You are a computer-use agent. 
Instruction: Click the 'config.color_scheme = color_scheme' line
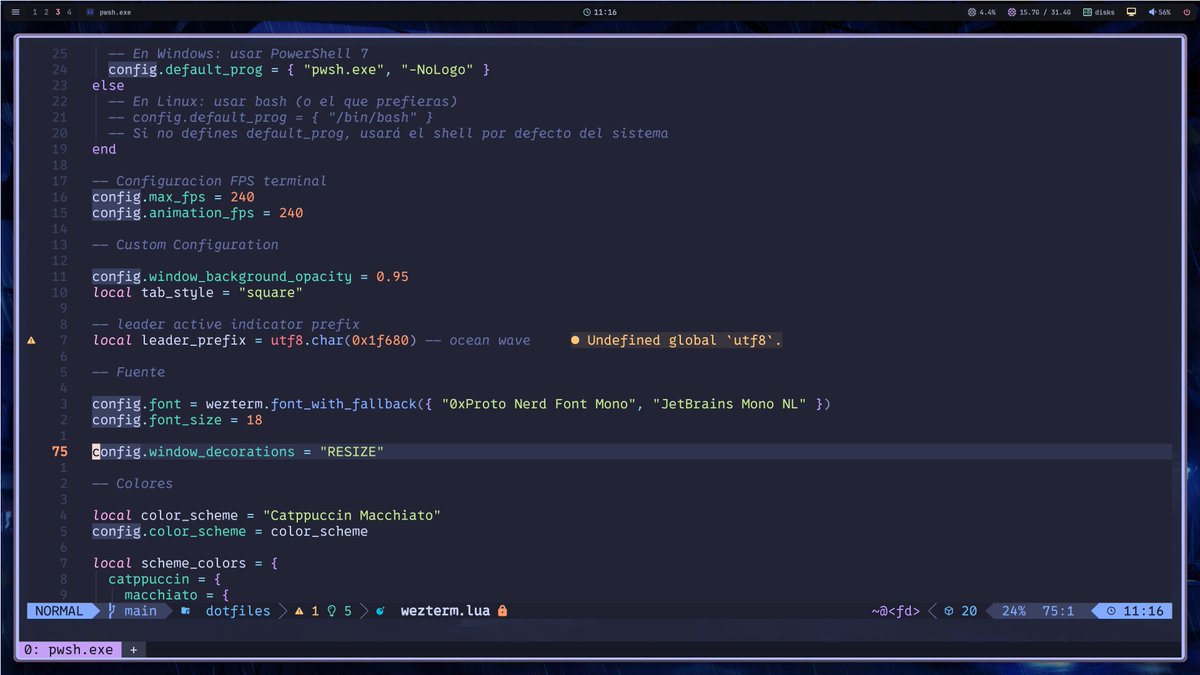coord(230,532)
